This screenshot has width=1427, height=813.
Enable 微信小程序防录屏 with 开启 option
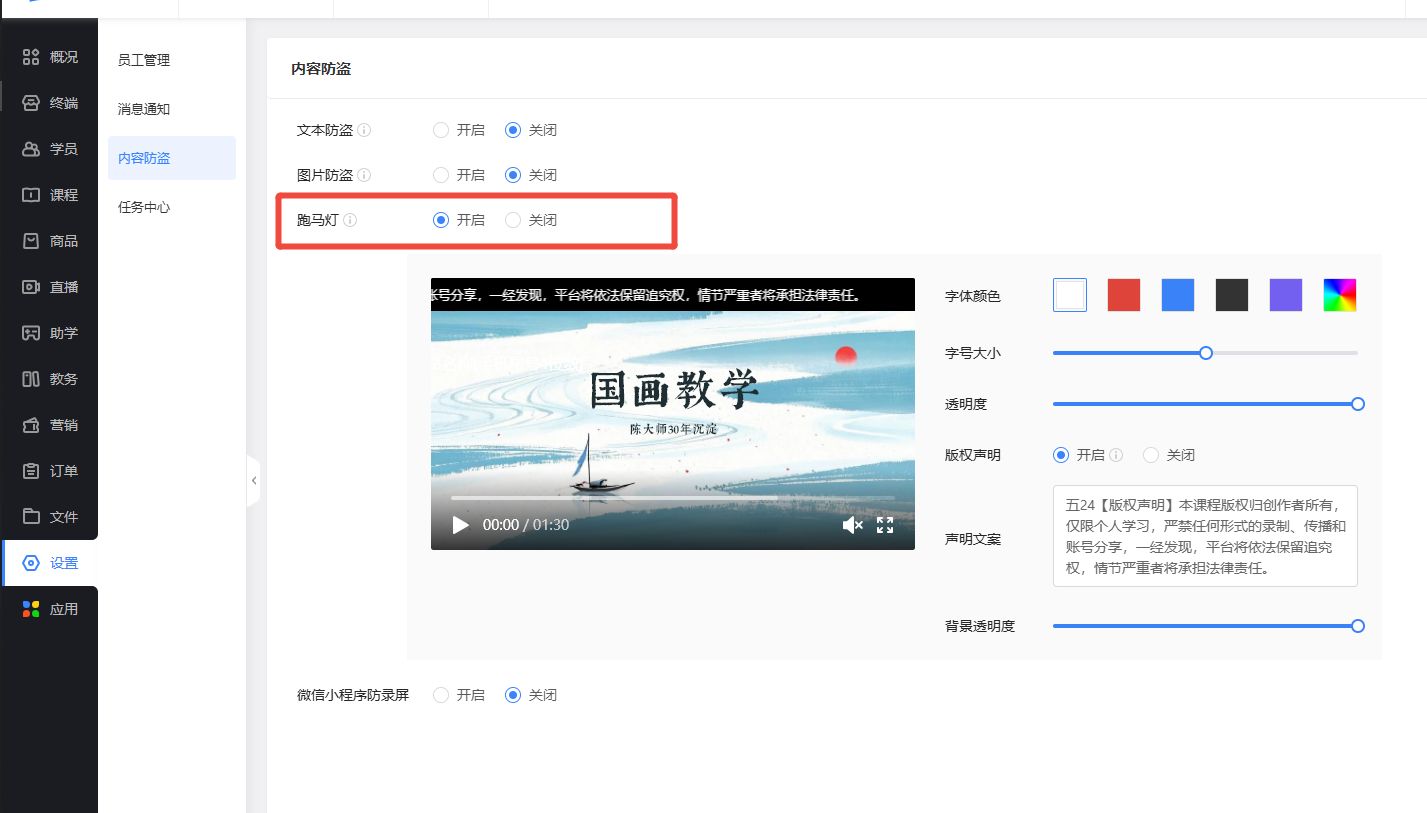point(441,695)
